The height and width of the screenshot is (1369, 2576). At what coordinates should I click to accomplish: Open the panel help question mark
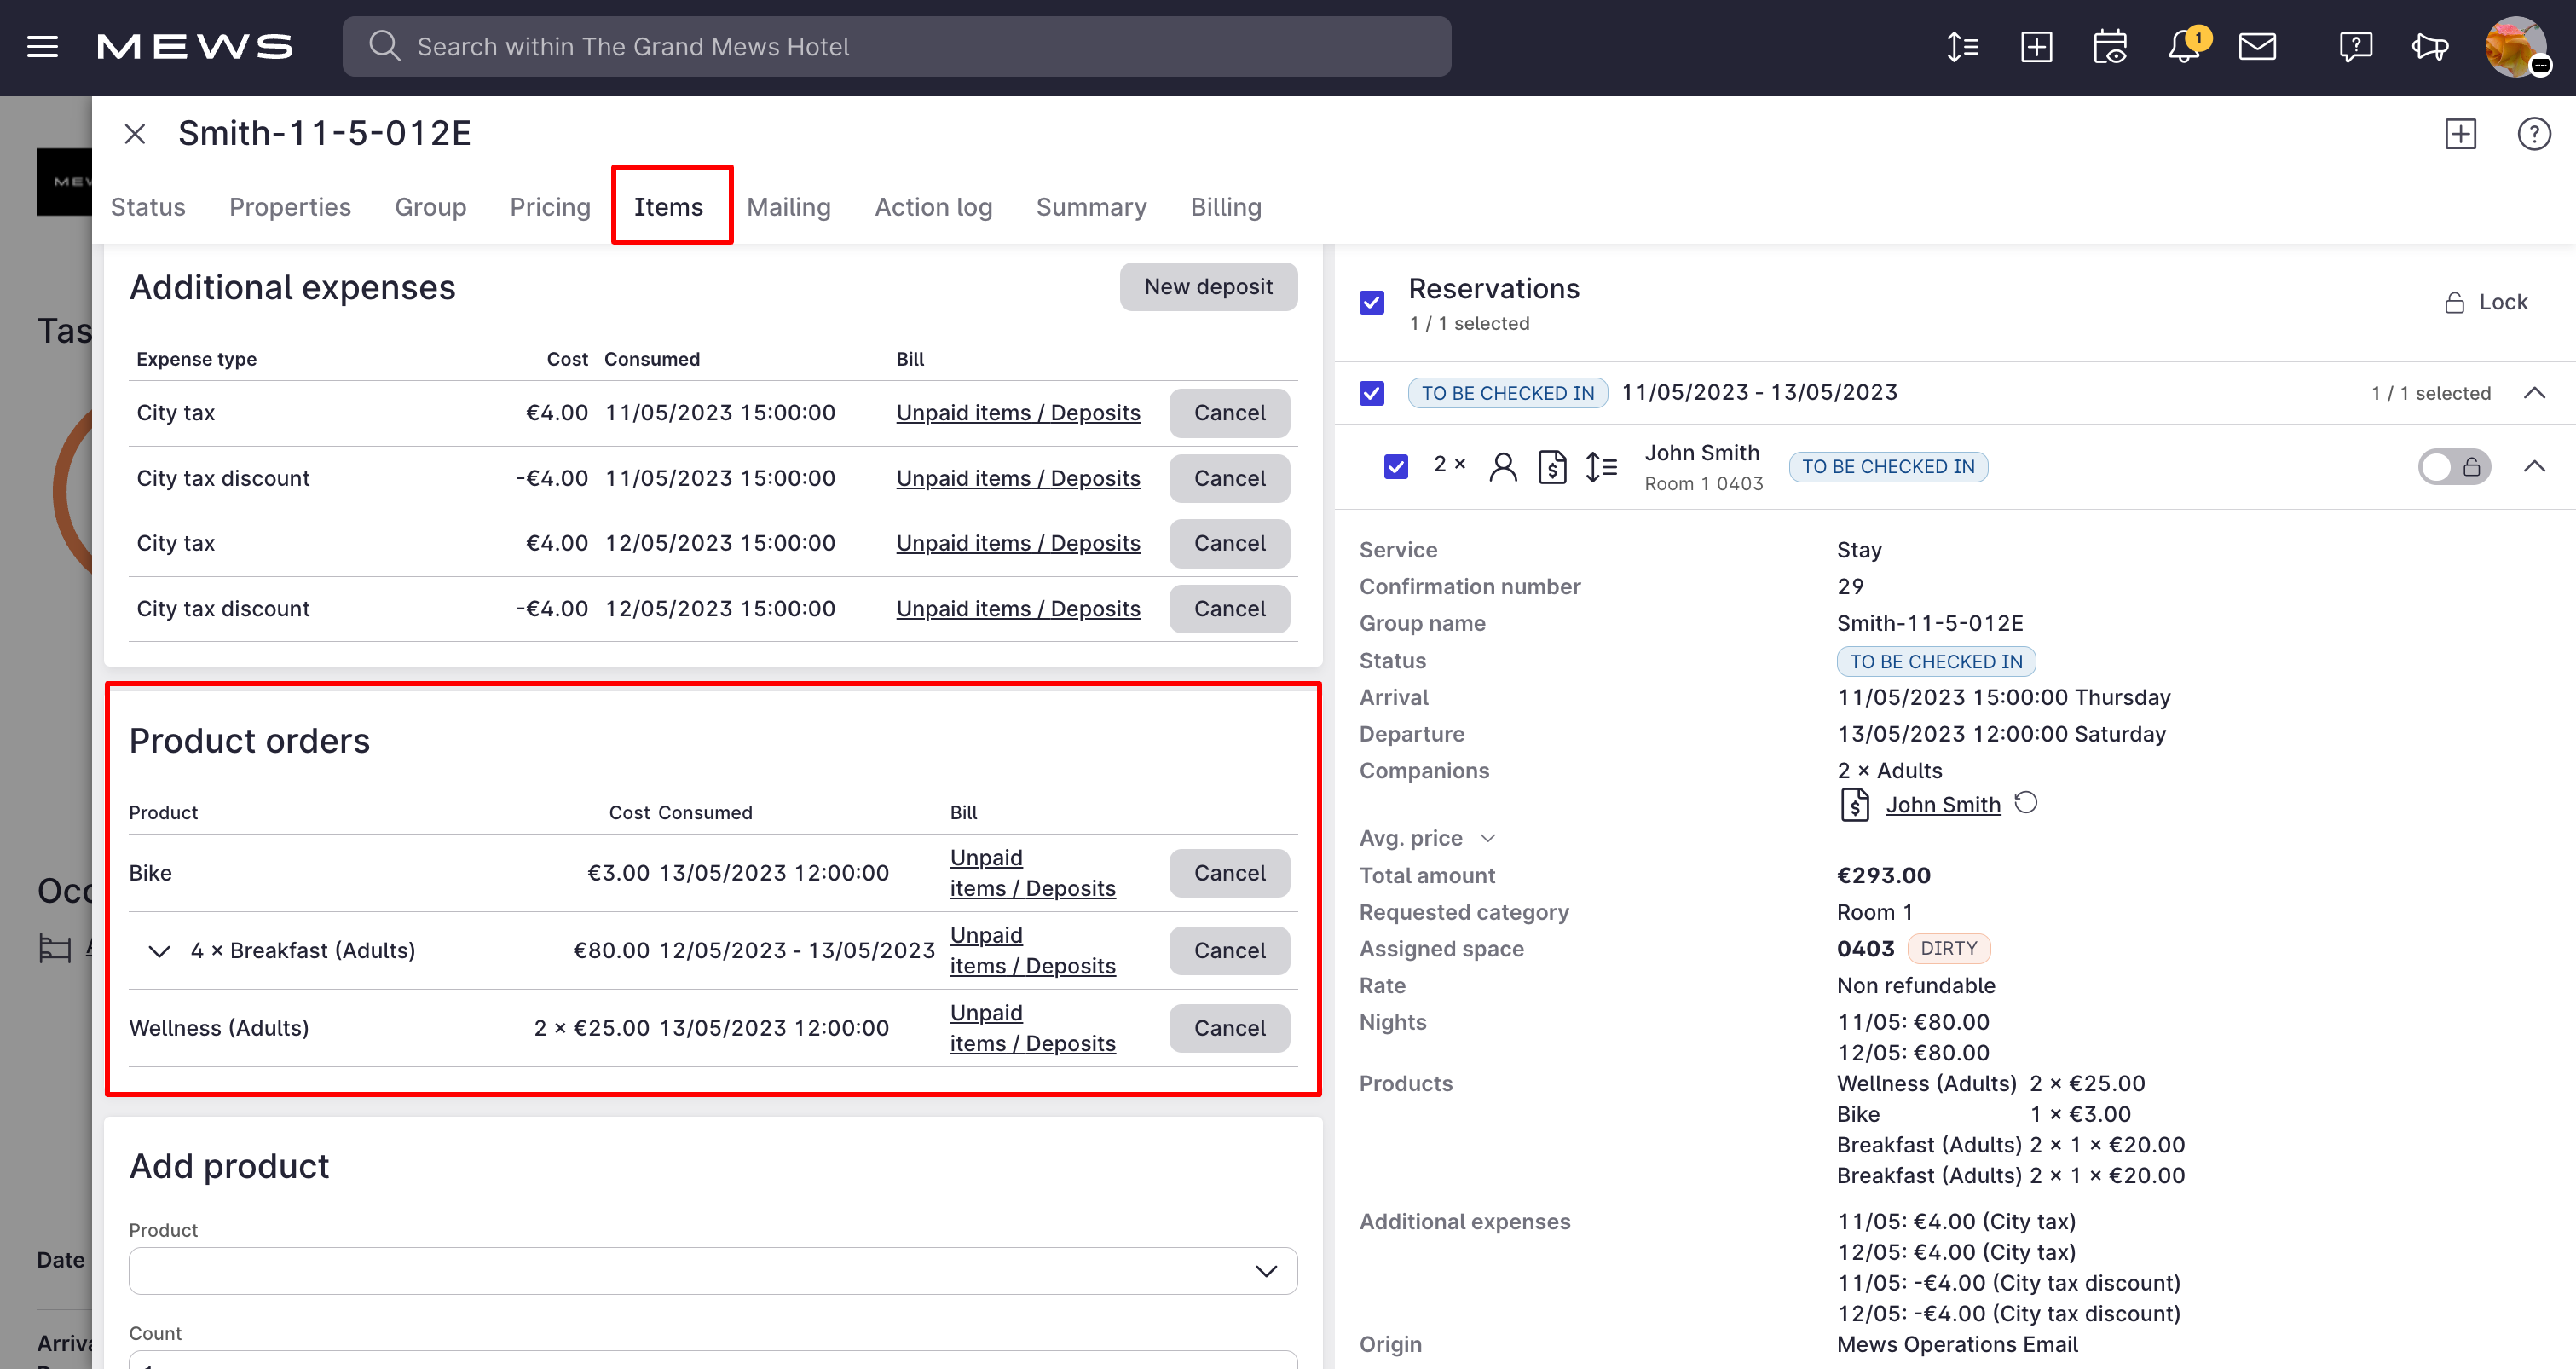click(x=2534, y=133)
